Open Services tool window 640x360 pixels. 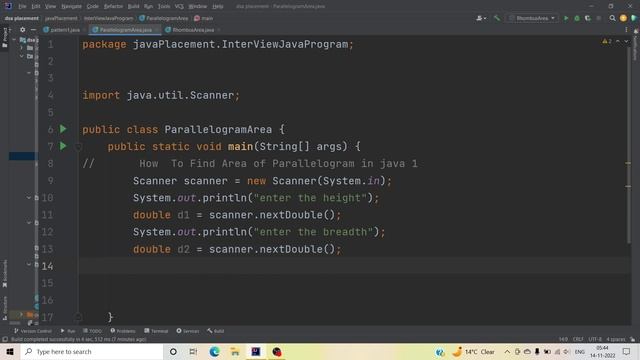(188, 331)
